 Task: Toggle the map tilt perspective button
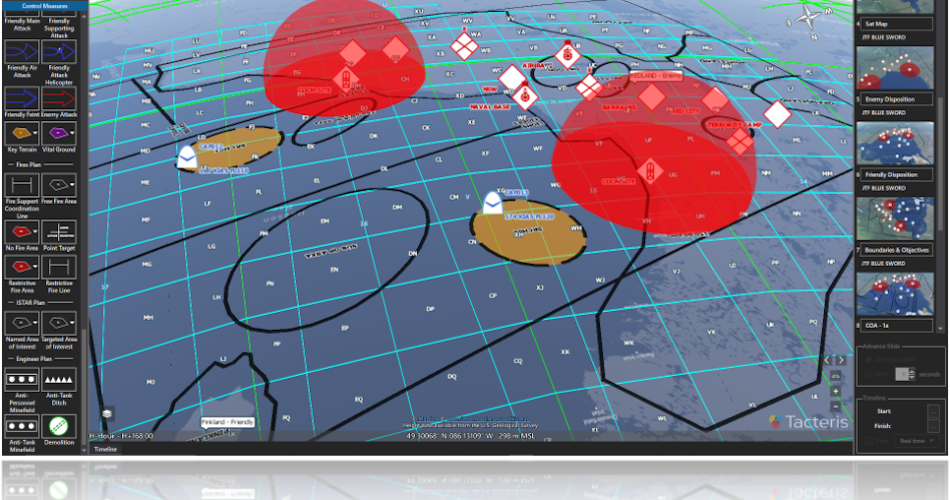pyautogui.click(x=835, y=376)
